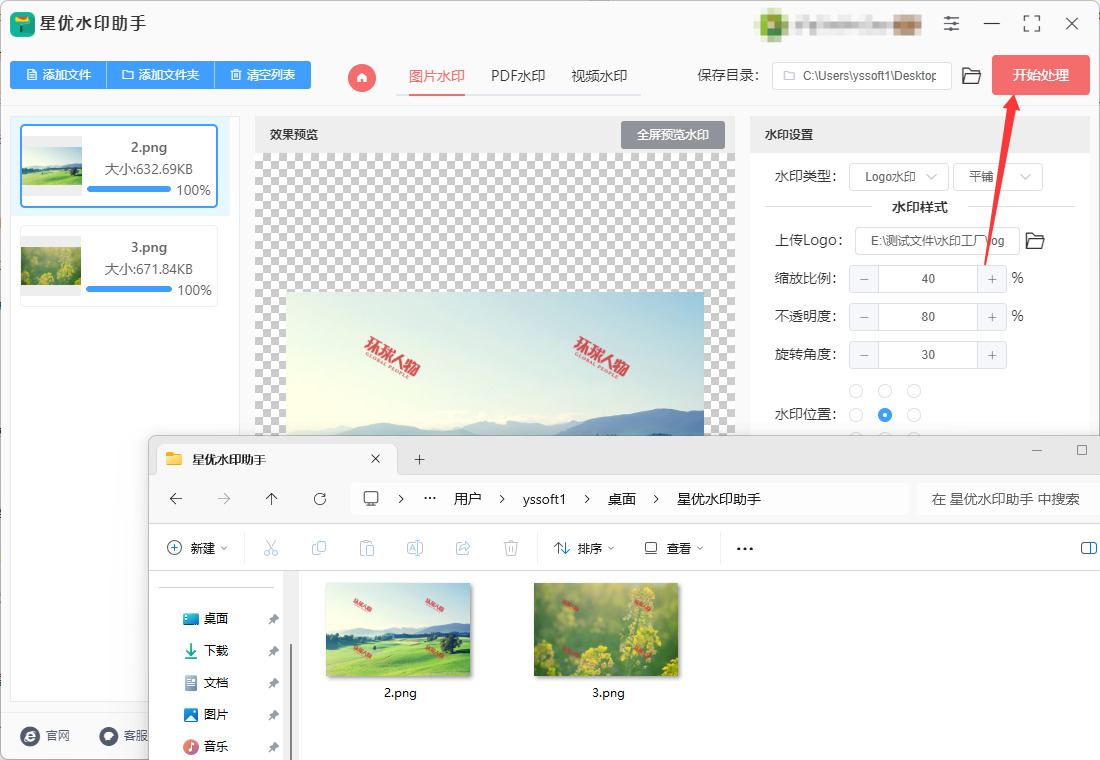Click the 开始处理 button
The height and width of the screenshot is (760, 1100).
1040,75
